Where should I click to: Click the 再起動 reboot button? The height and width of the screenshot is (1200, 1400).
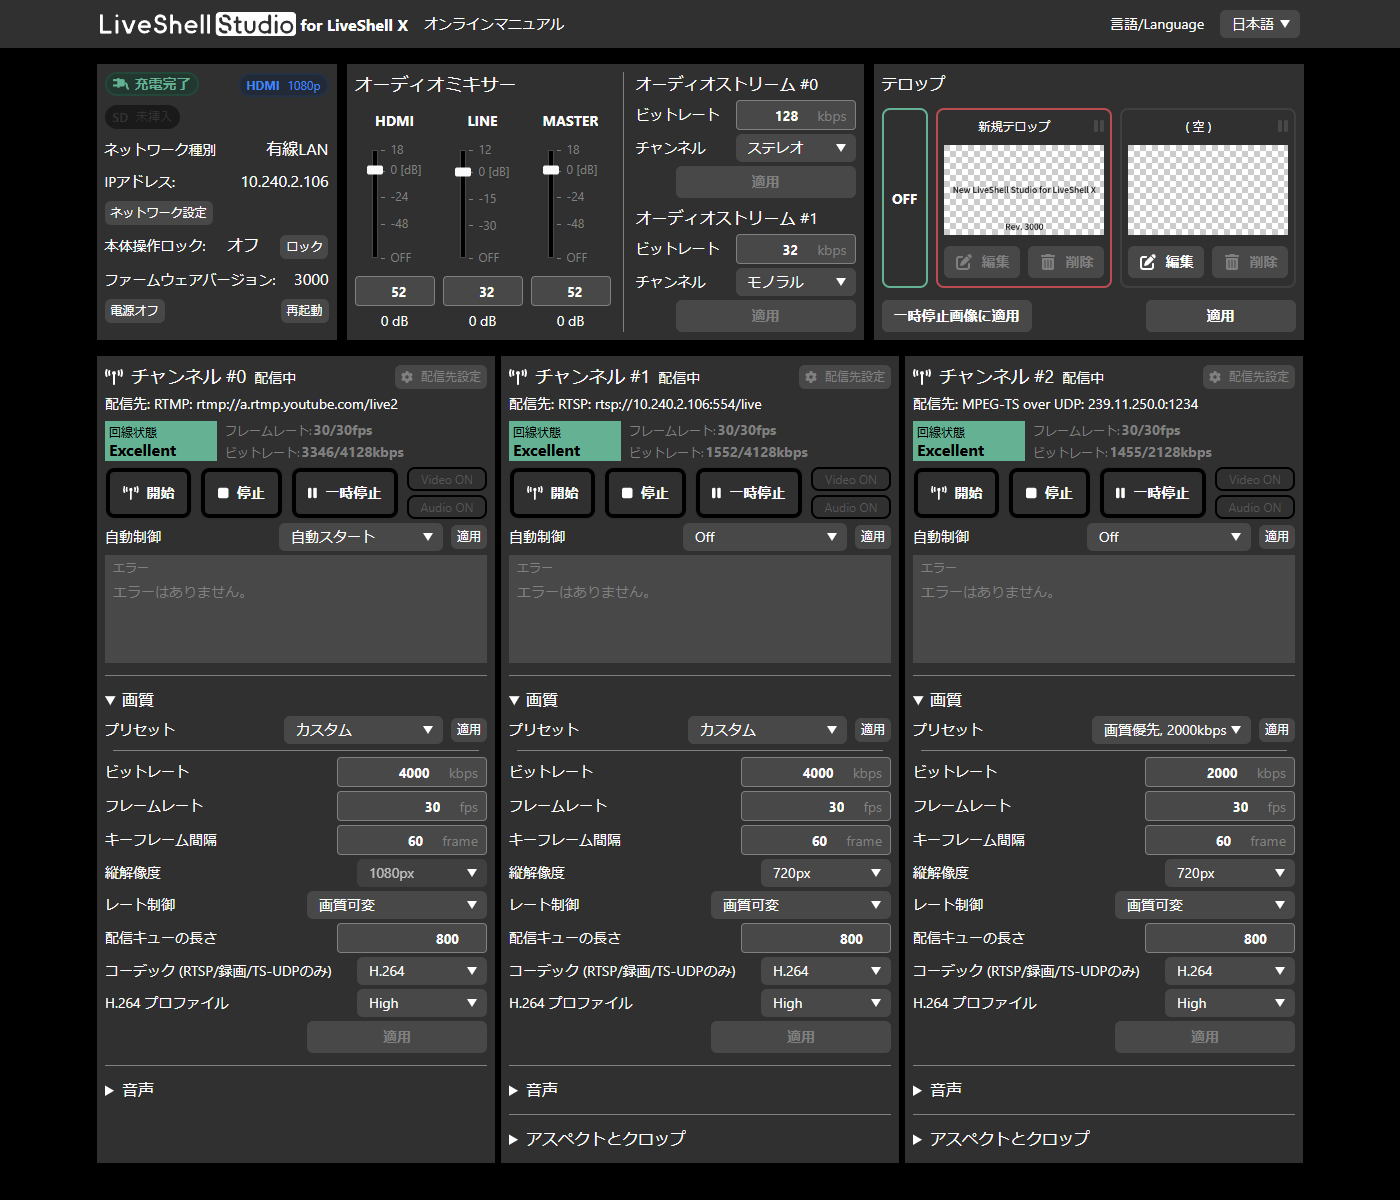pos(304,311)
